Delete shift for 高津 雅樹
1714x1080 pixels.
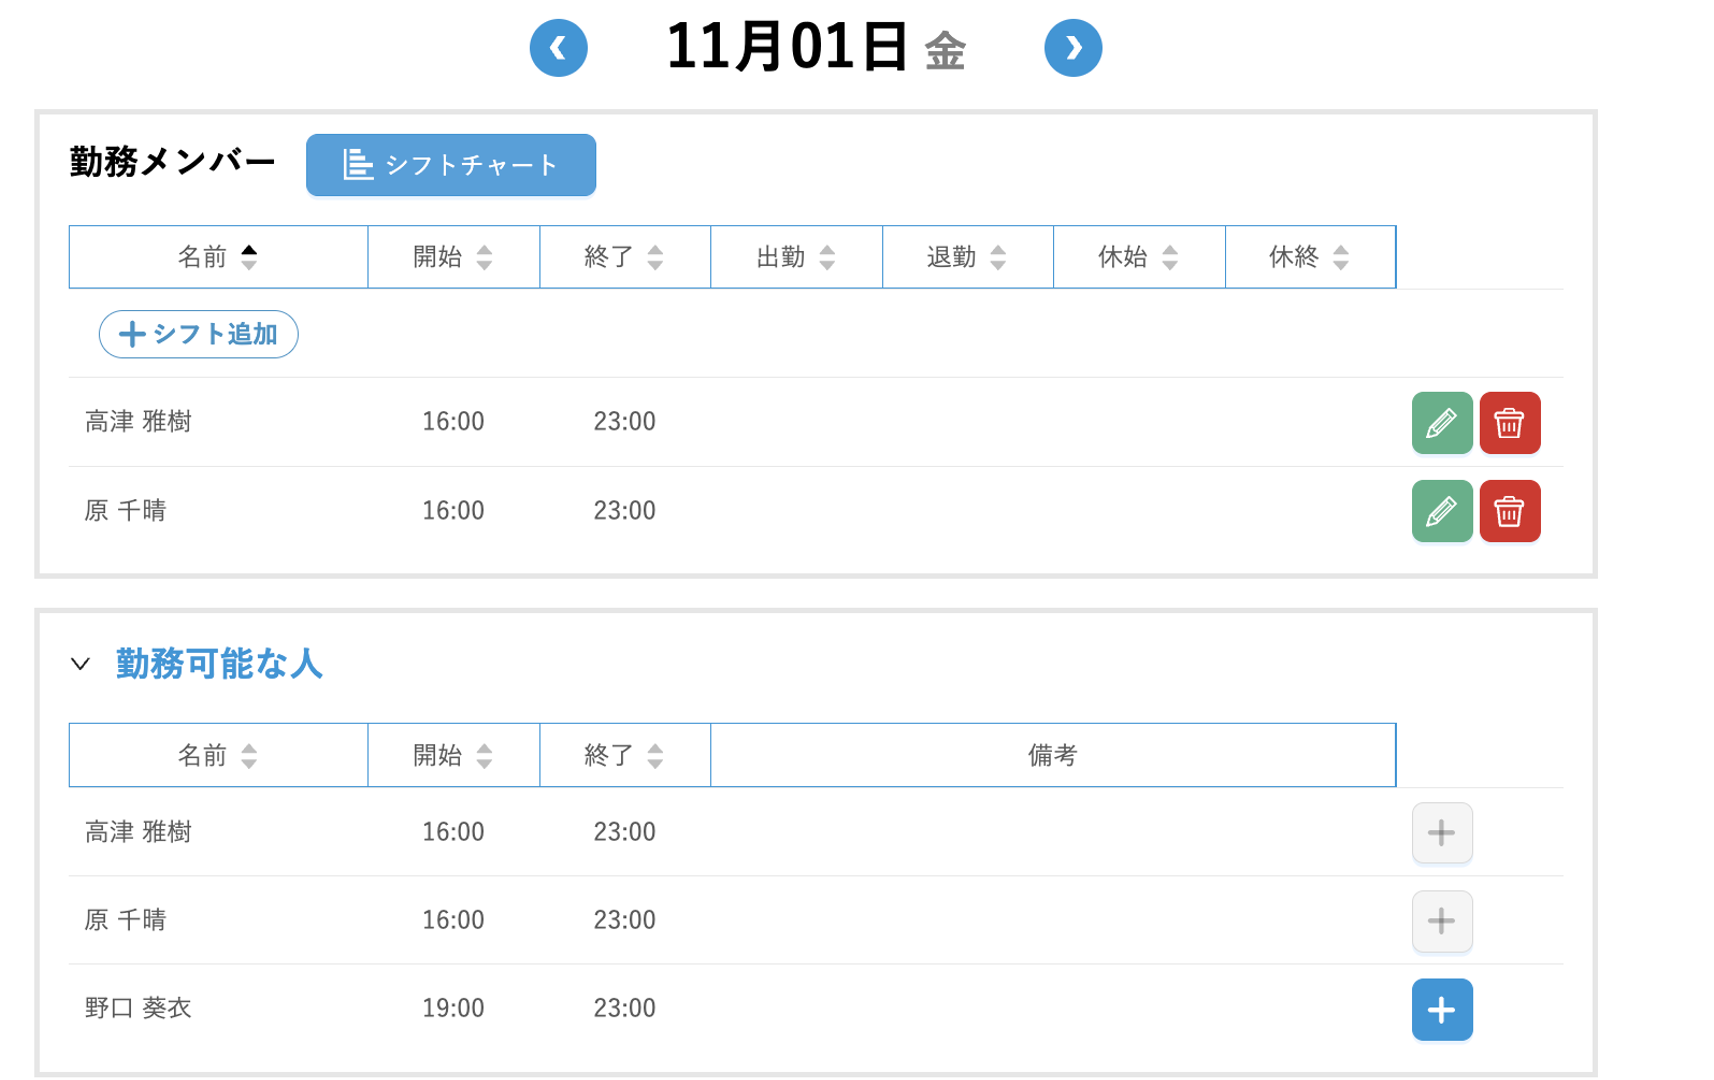click(1509, 423)
